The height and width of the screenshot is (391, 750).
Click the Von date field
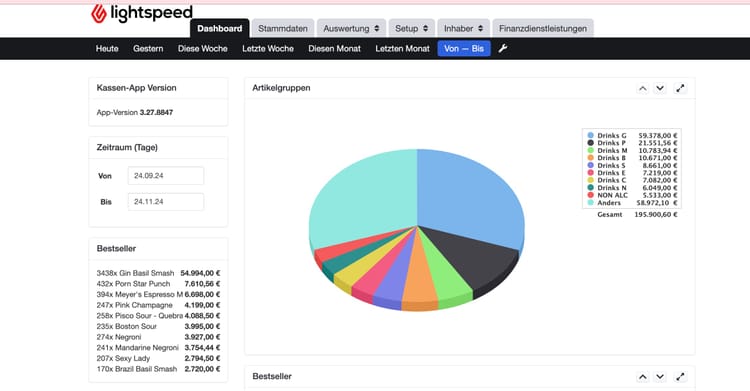coord(165,176)
